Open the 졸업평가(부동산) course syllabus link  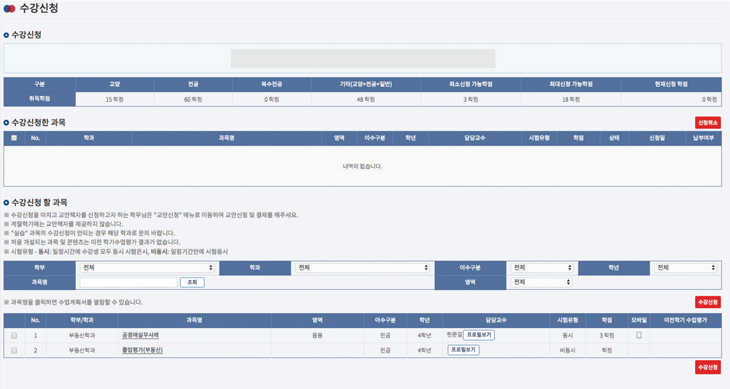[x=142, y=350]
